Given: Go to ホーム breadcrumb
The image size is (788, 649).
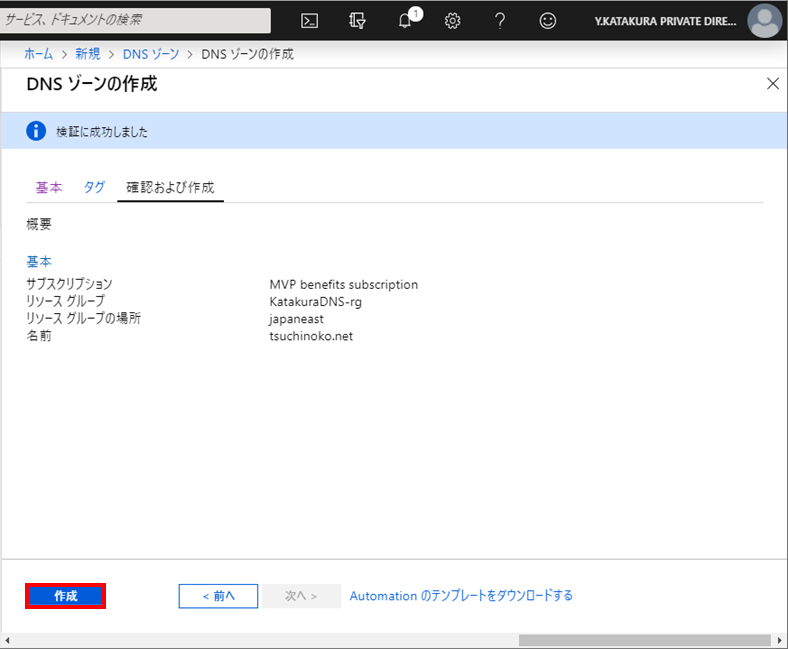Looking at the screenshot, I should point(38,54).
